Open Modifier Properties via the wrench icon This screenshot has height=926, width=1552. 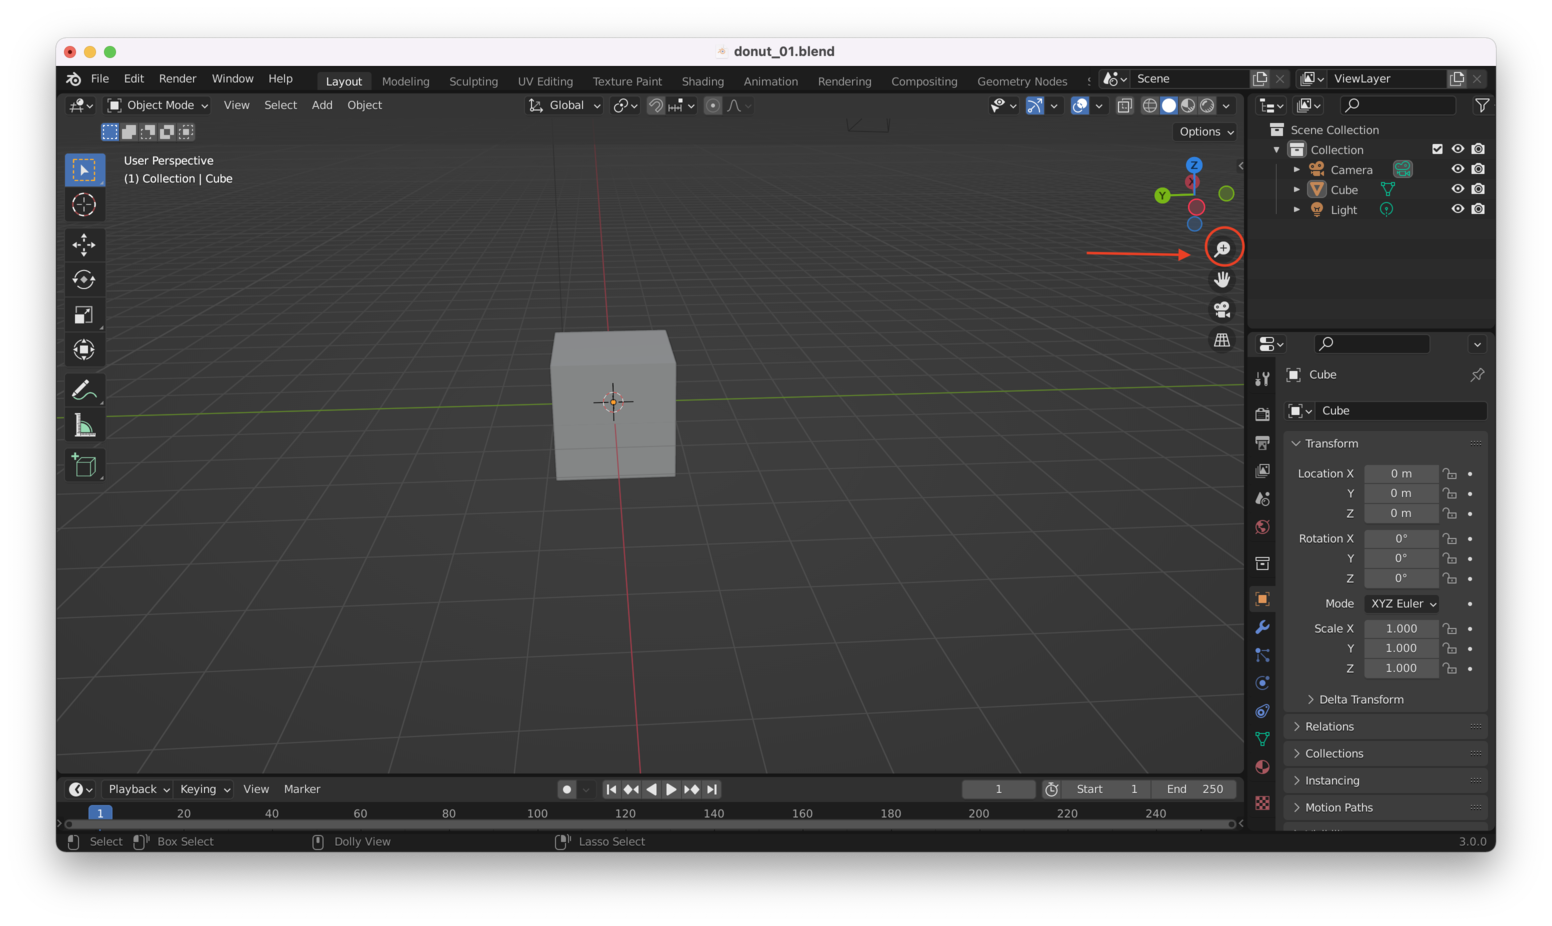[1262, 627]
